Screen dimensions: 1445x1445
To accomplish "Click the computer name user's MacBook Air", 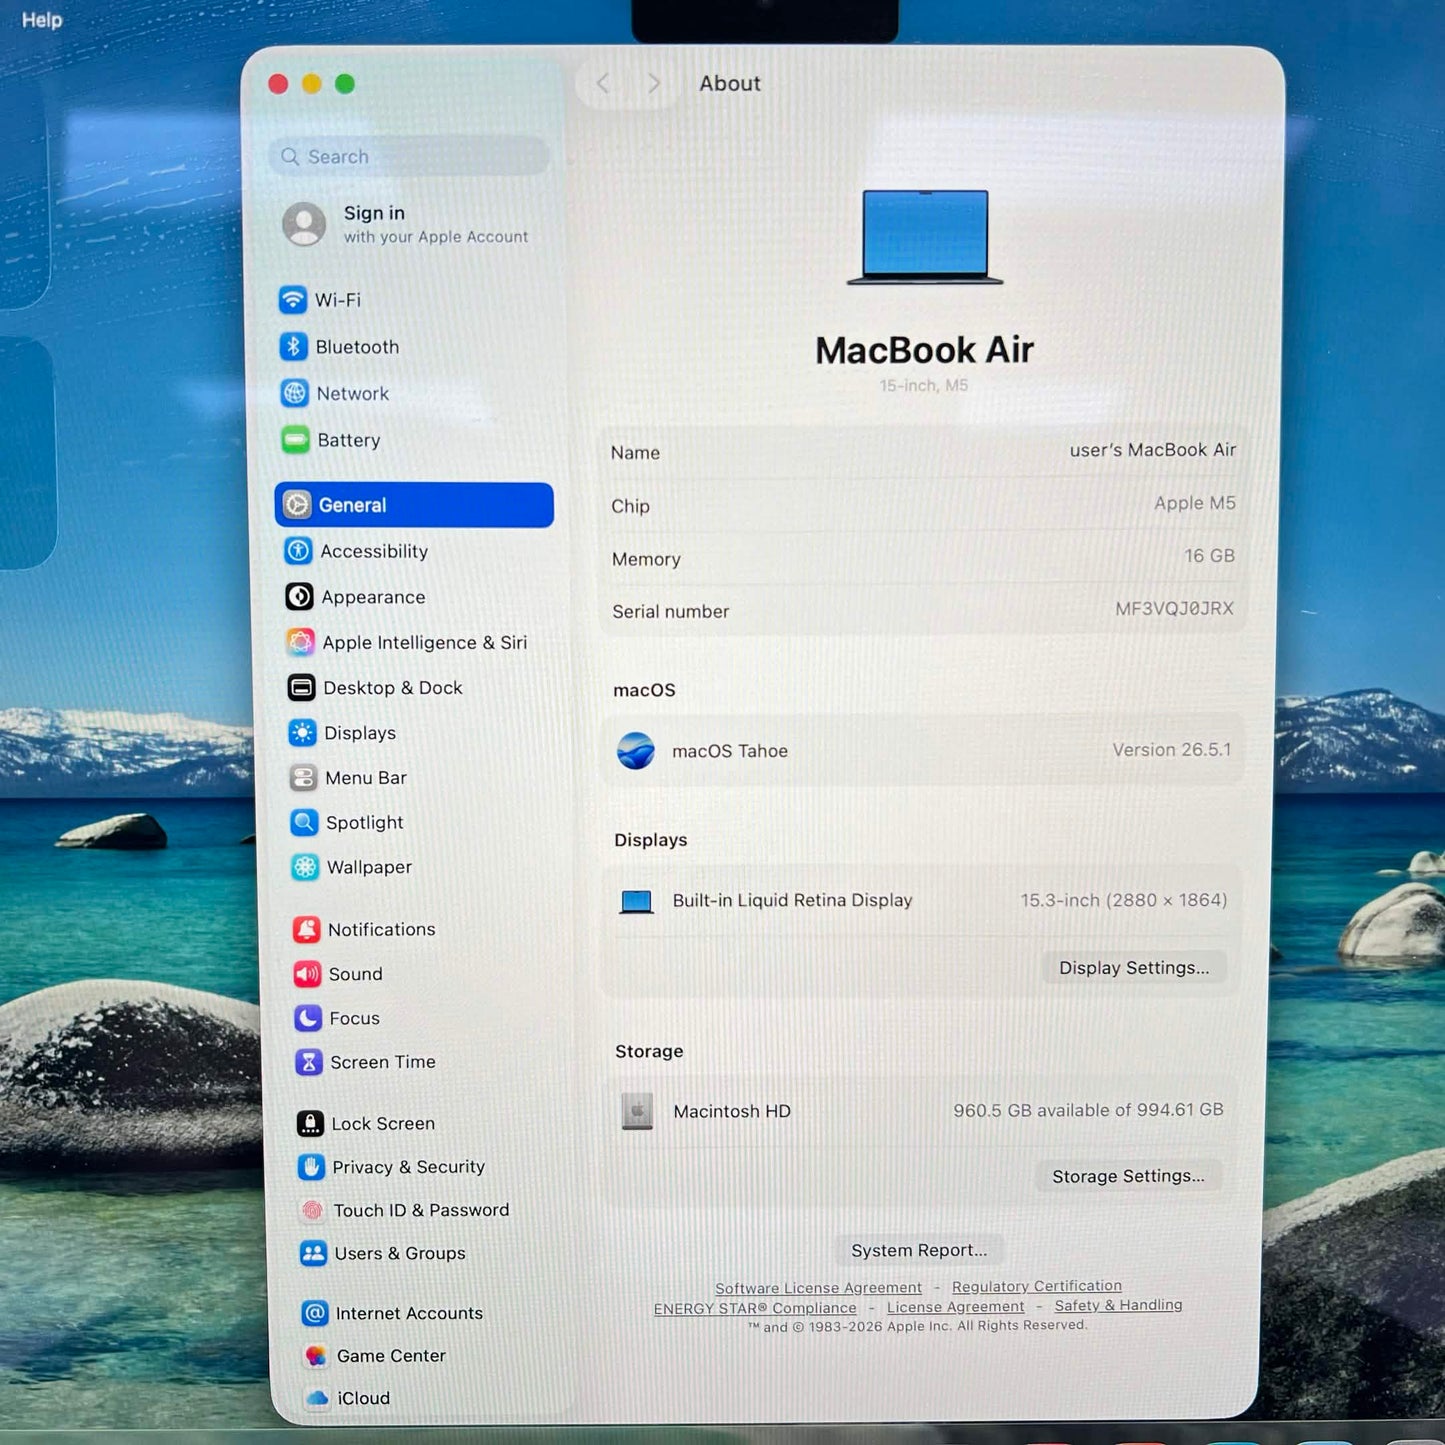I will point(1153,450).
